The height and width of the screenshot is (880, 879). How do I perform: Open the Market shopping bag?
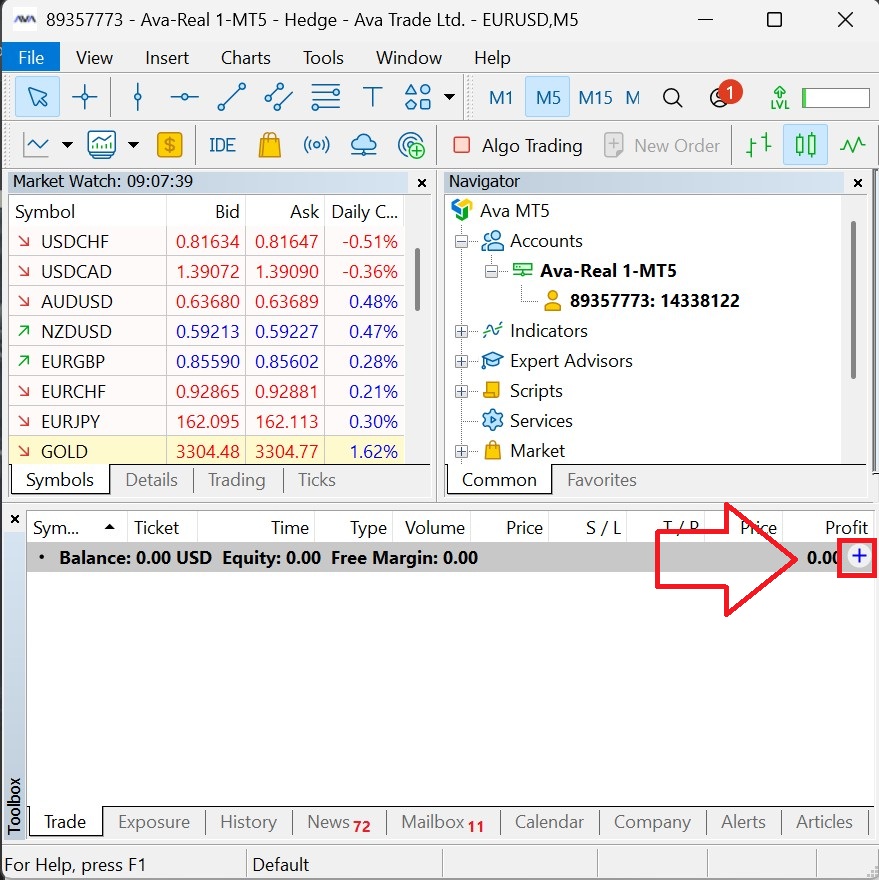click(x=269, y=145)
